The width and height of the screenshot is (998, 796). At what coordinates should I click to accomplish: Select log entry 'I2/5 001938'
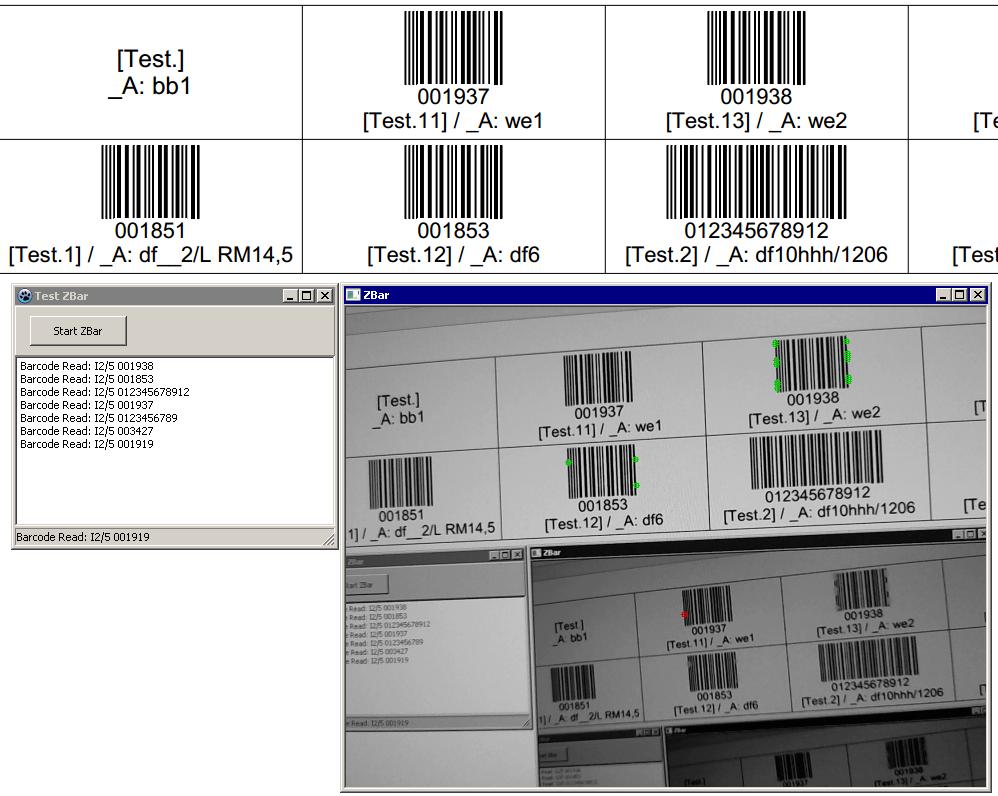87,367
